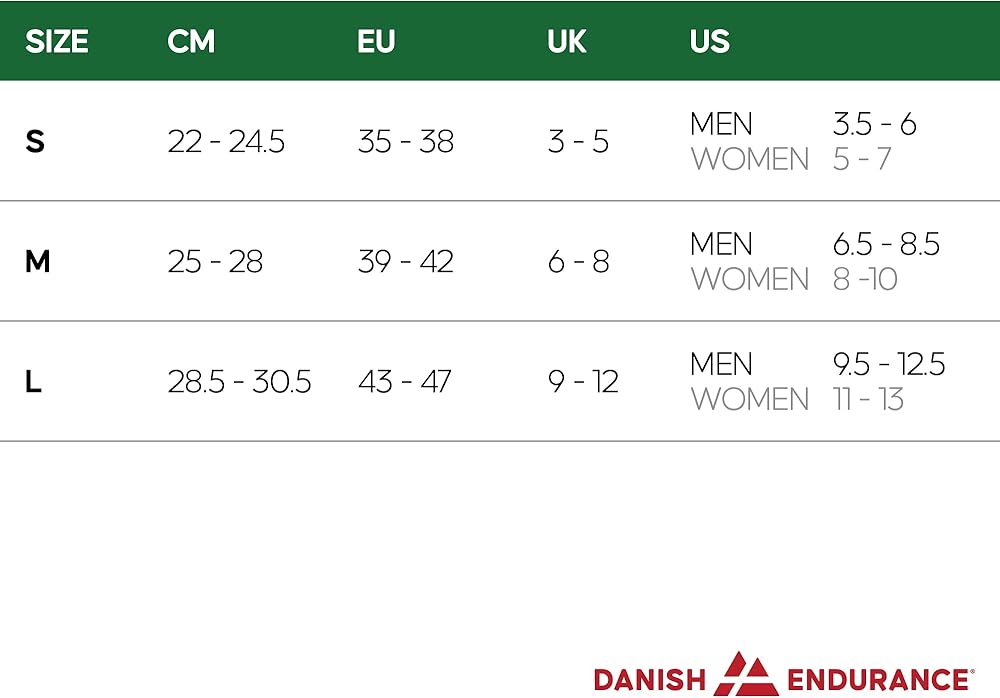
Task: Select the size S row label
Action: (x=35, y=142)
